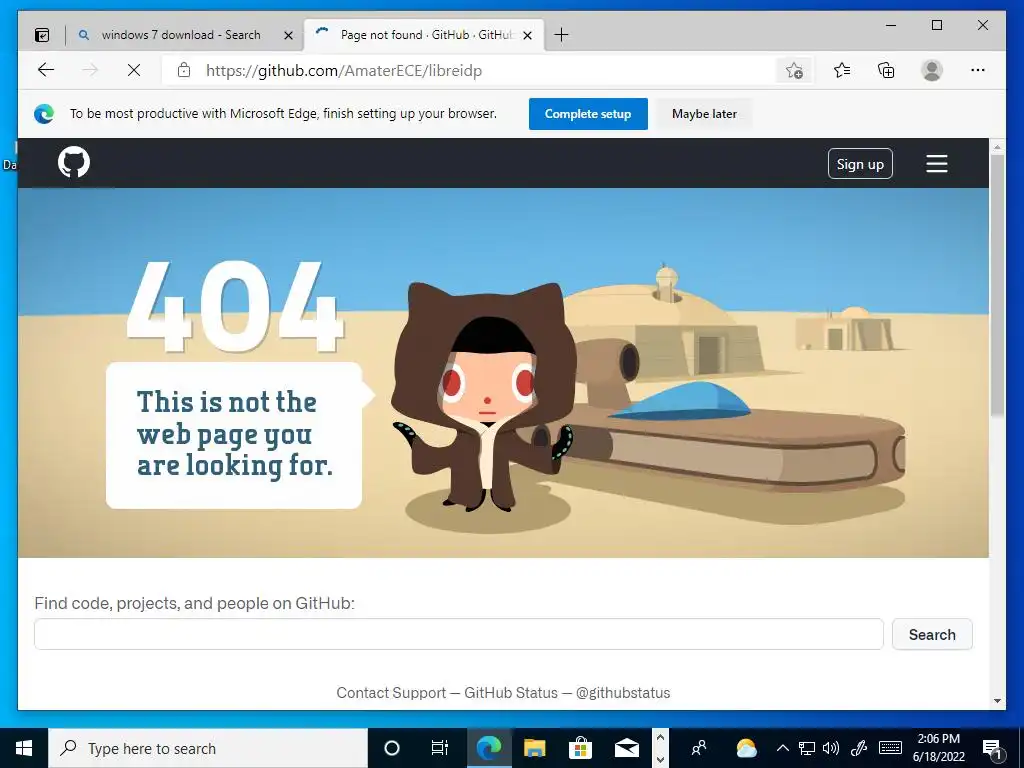Viewport: 1024px width, 768px height.
Task: Open the tab actions menu icon
Action: coord(42,35)
